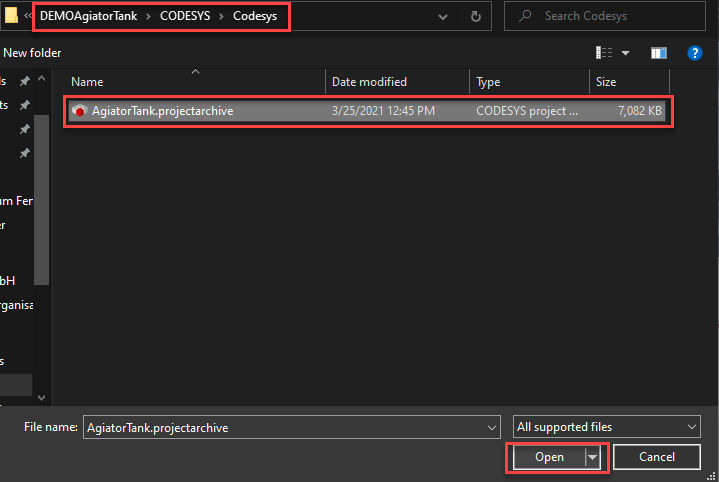Open the CODESYS breadcrumb folder
This screenshot has height=482, width=719.
point(185,16)
